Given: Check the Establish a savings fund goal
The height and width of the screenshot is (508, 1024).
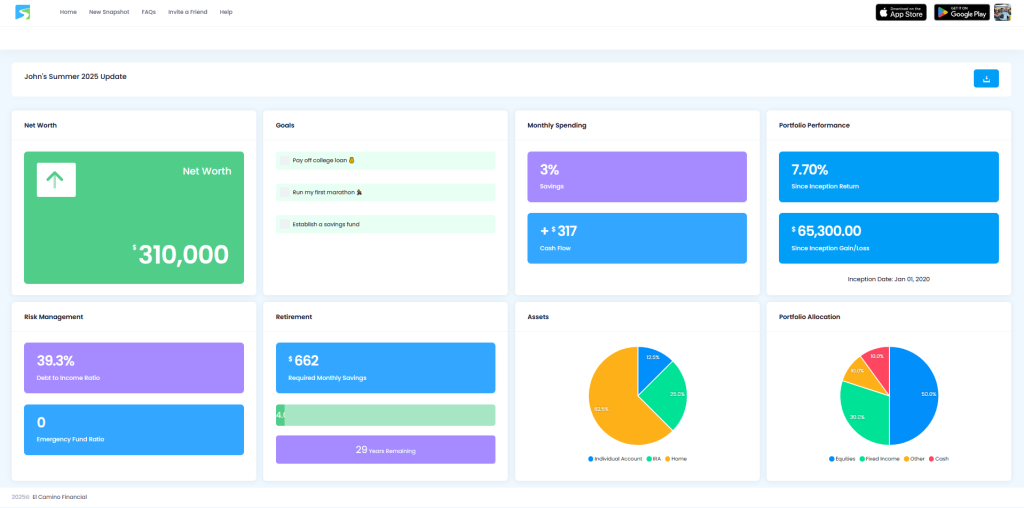Looking at the screenshot, I should click(x=285, y=224).
